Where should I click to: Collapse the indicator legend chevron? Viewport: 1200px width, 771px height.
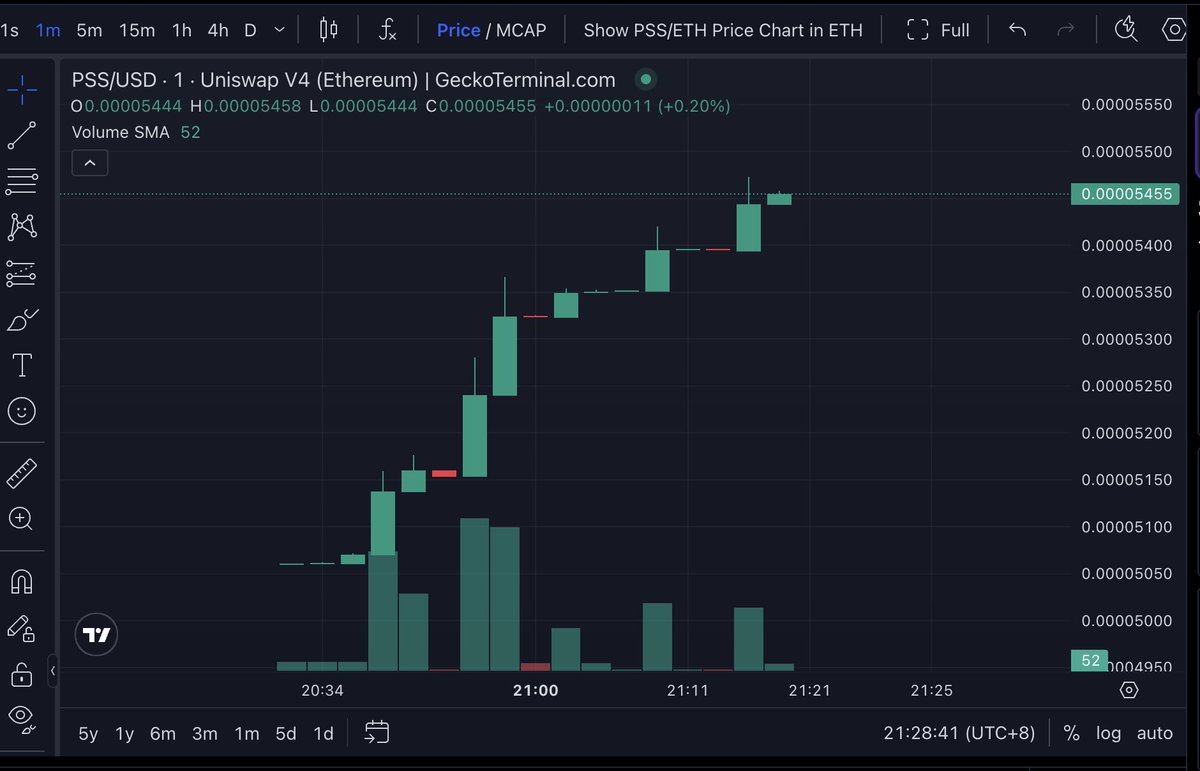[x=90, y=162]
